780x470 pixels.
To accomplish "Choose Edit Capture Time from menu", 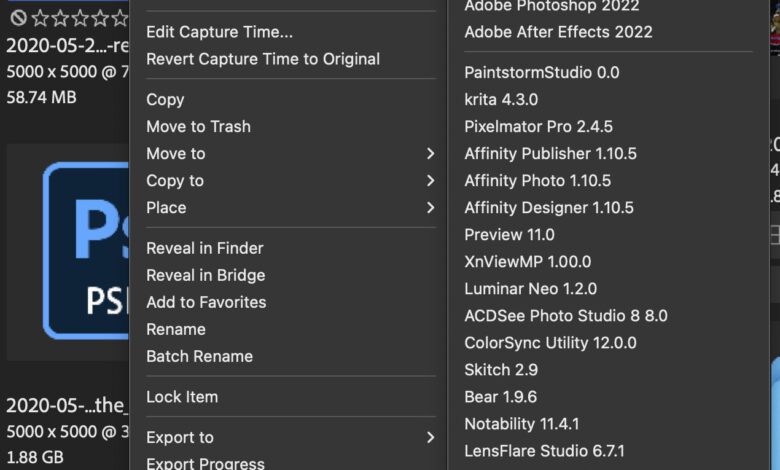I will coord(219,32).
